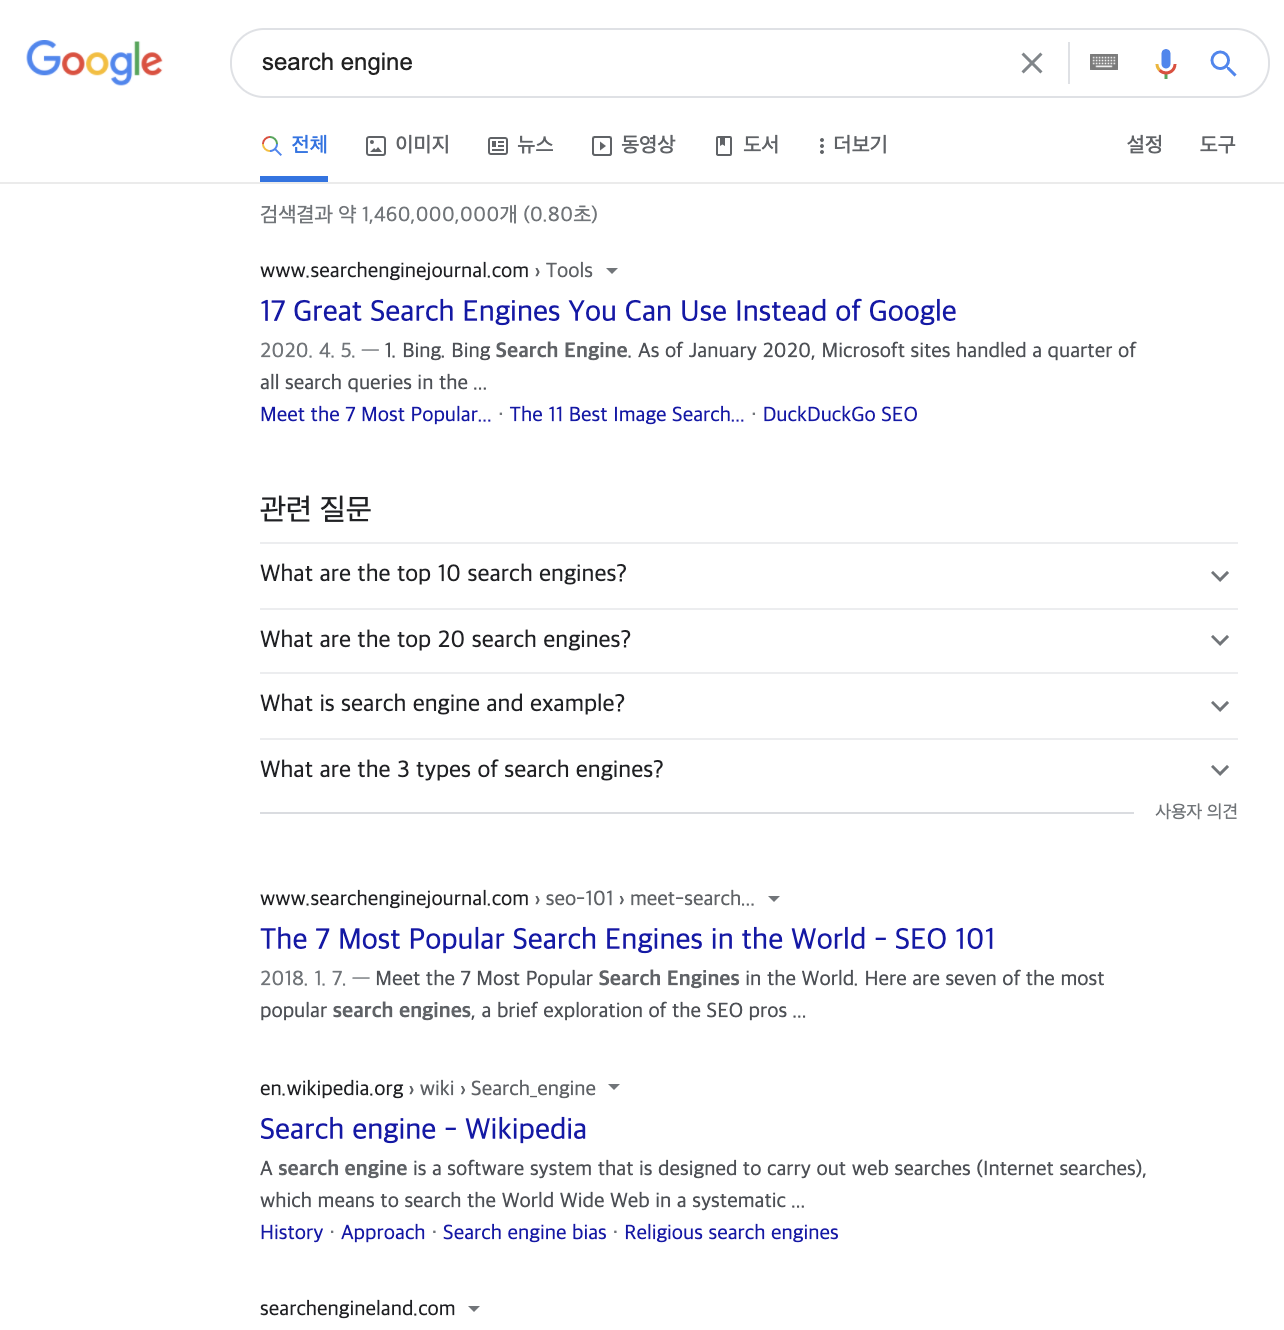Viewport: 1284px width, 1330px height.
Task: Click the 동영상 tab play icon
Action: tap(602, 146)
